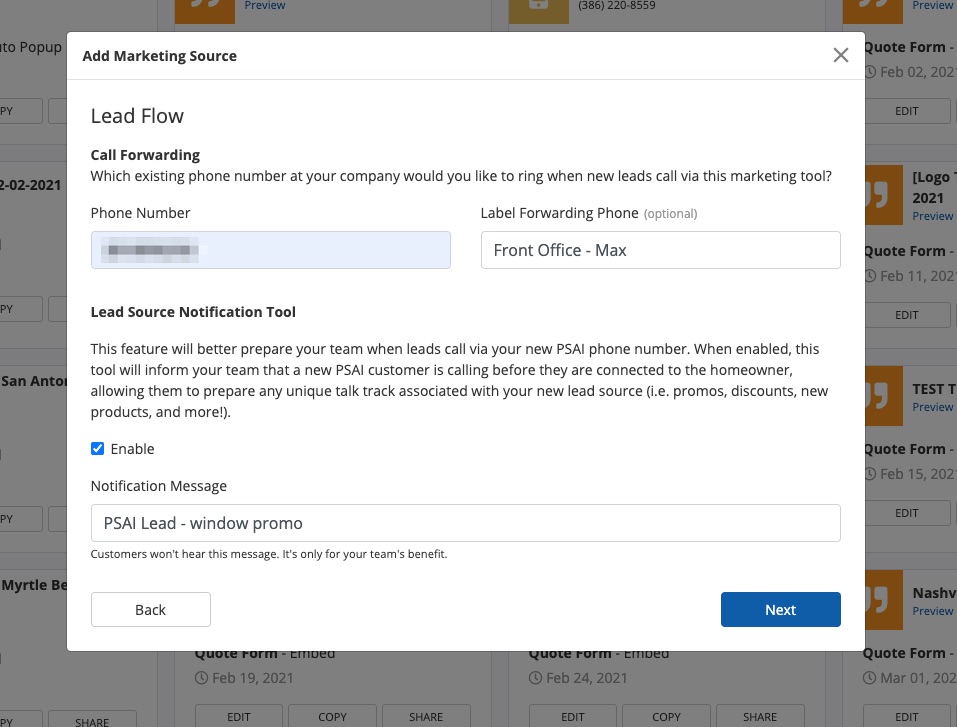Click the clock icon beside Feb 15 date
Image resolution: width=957 pixels, height=727 pixels.
[869, 474]
